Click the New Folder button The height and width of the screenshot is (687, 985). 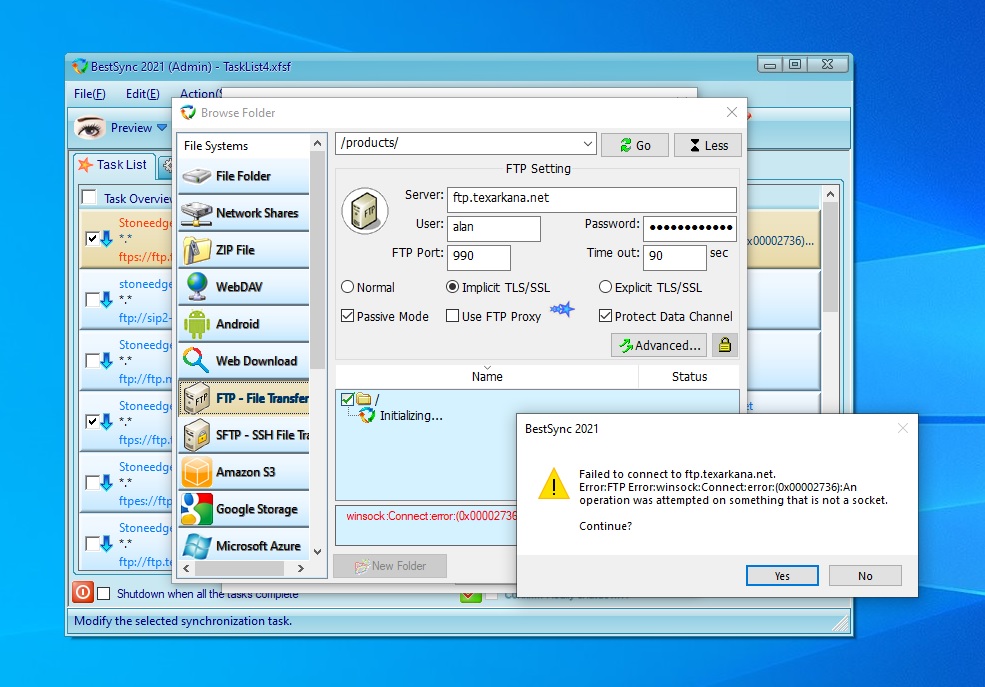click(390, 566)
